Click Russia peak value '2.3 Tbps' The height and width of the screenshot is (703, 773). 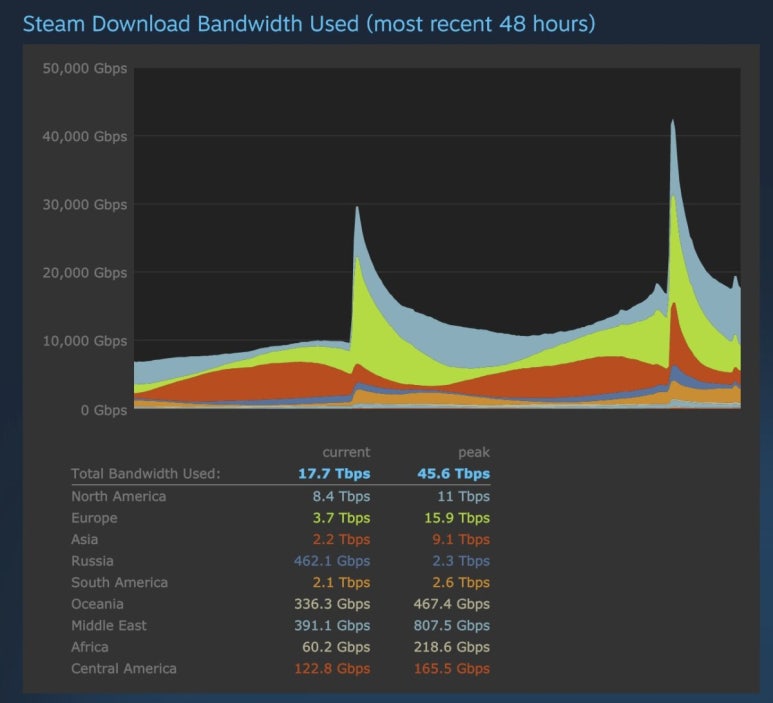[x=461, y=561]
